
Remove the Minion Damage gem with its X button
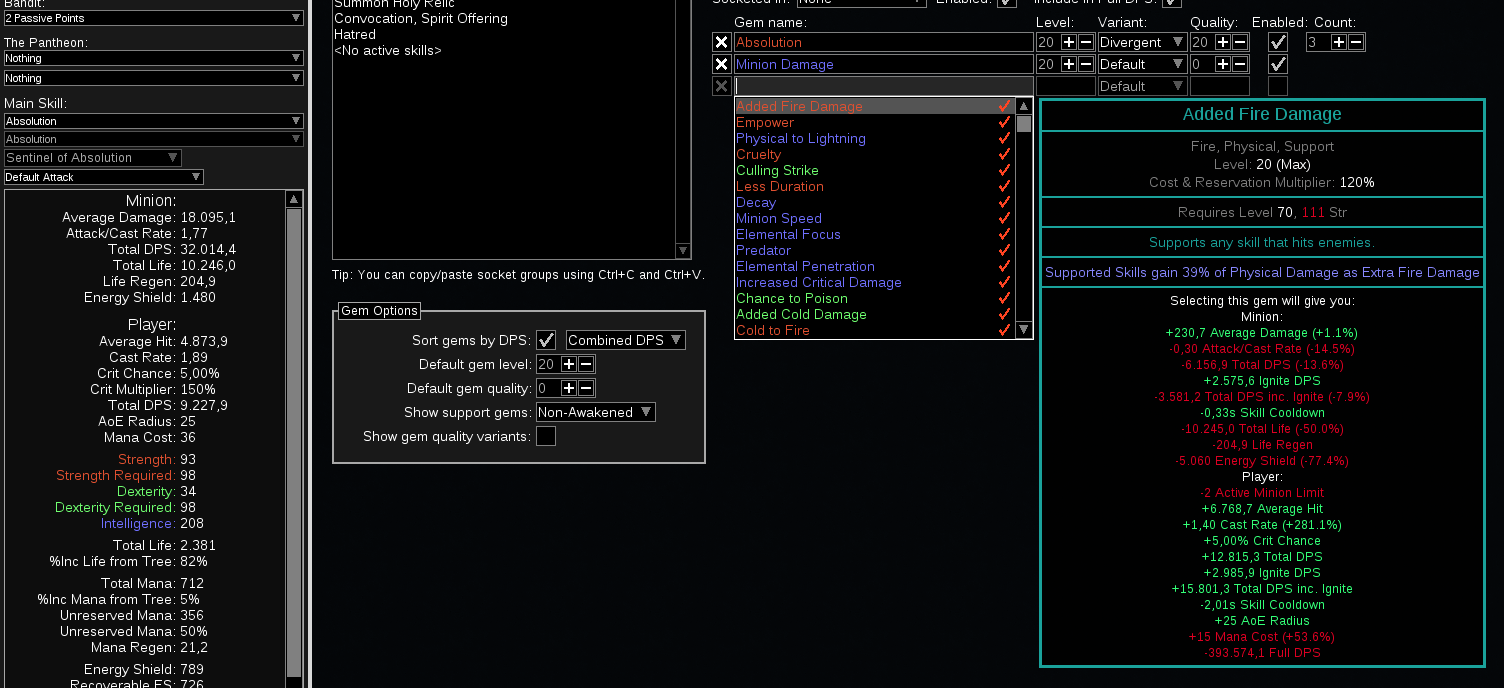tap(721, 64)
